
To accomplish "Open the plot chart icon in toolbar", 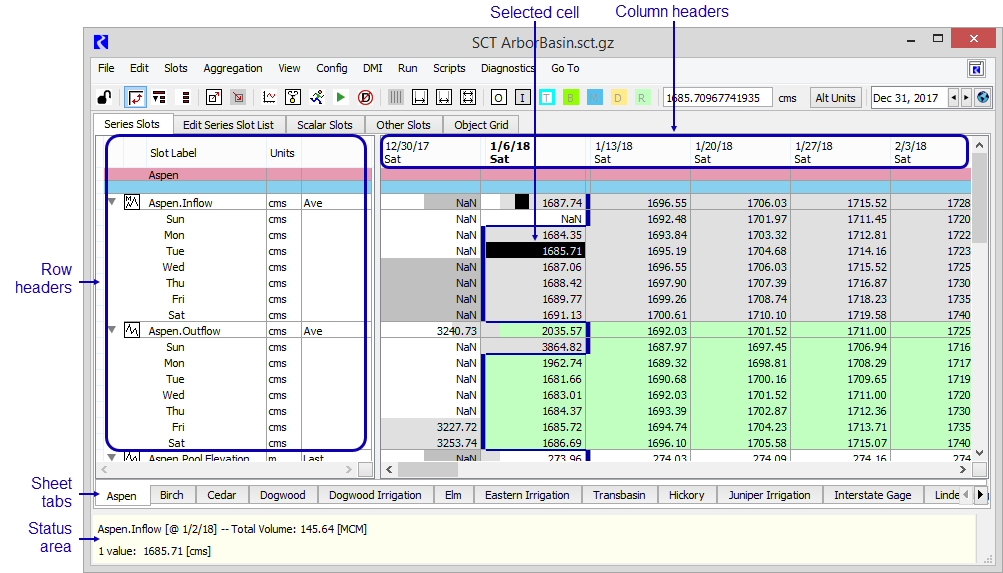I will 269,98.
